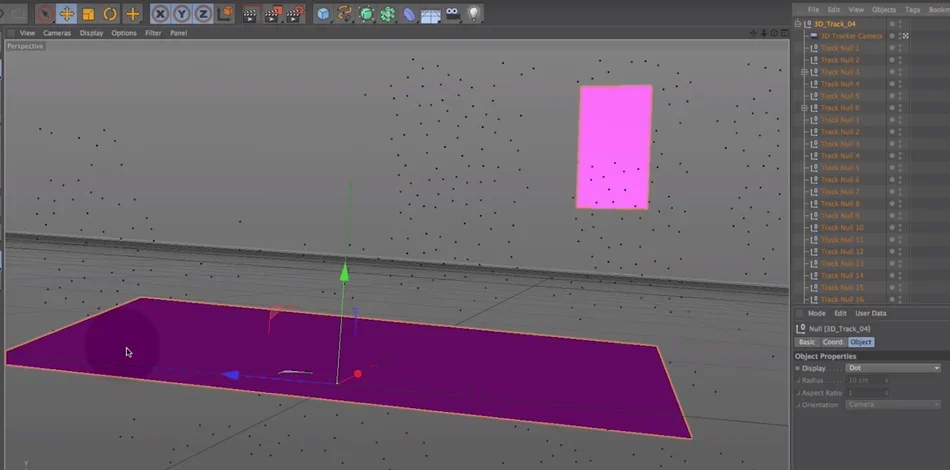Viewport: 950px width, 470px height.
Task: Toggle Y axis lock
Action: (x=182, y=13)
